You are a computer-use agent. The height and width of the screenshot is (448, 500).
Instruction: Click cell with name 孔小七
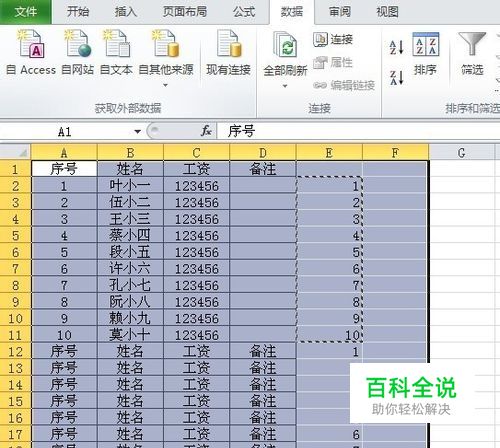130,285
